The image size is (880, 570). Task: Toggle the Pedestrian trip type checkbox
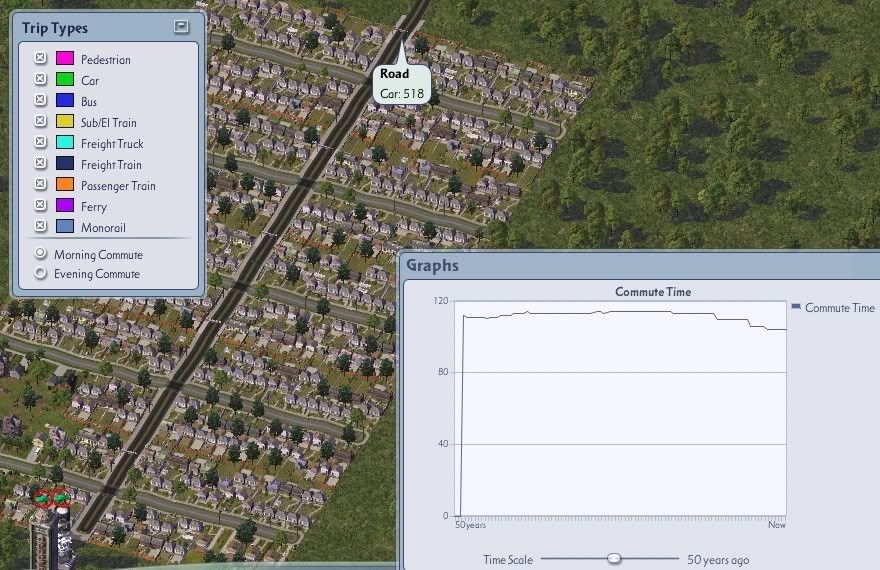(x=40, y=58)
